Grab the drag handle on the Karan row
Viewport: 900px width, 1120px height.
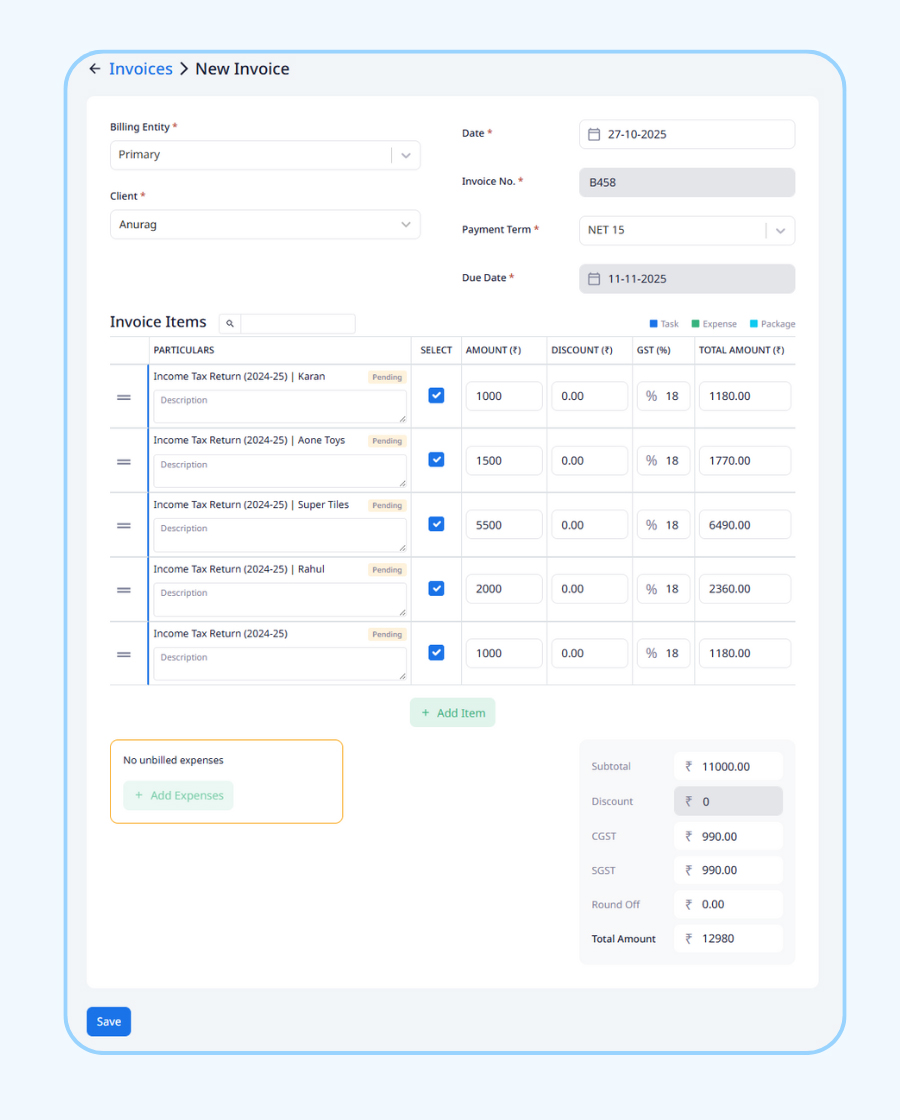(x=124, y=397)
